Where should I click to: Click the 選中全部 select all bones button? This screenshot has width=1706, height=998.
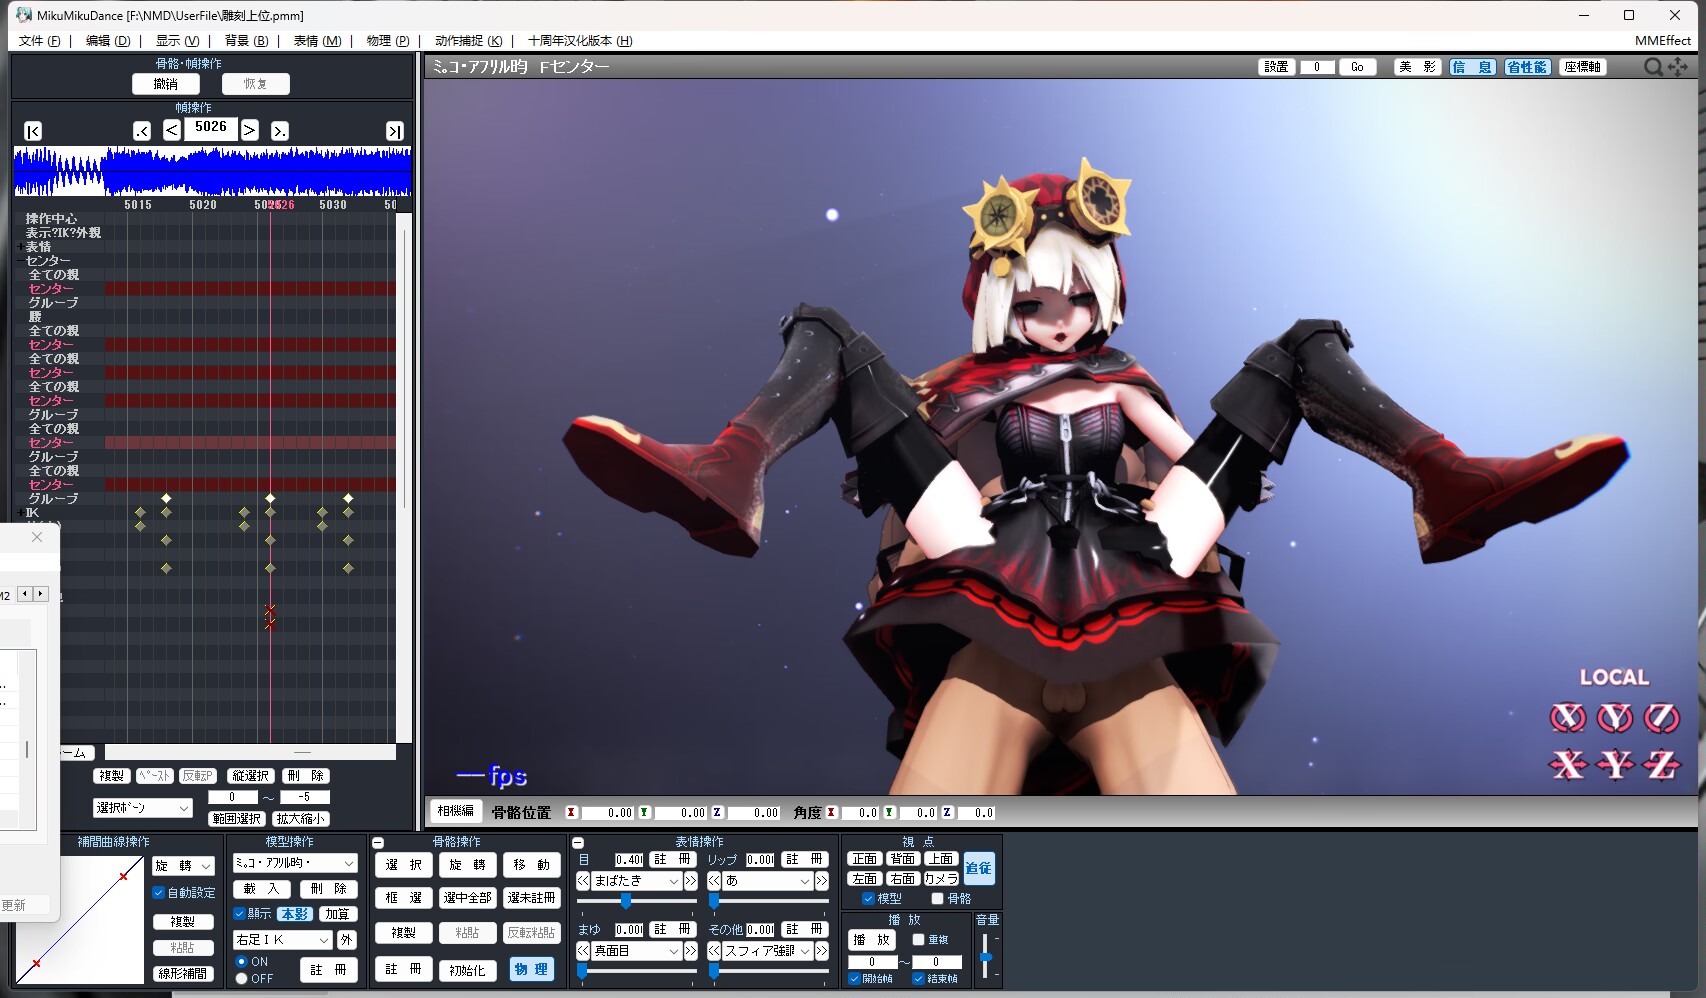[467, 898]
